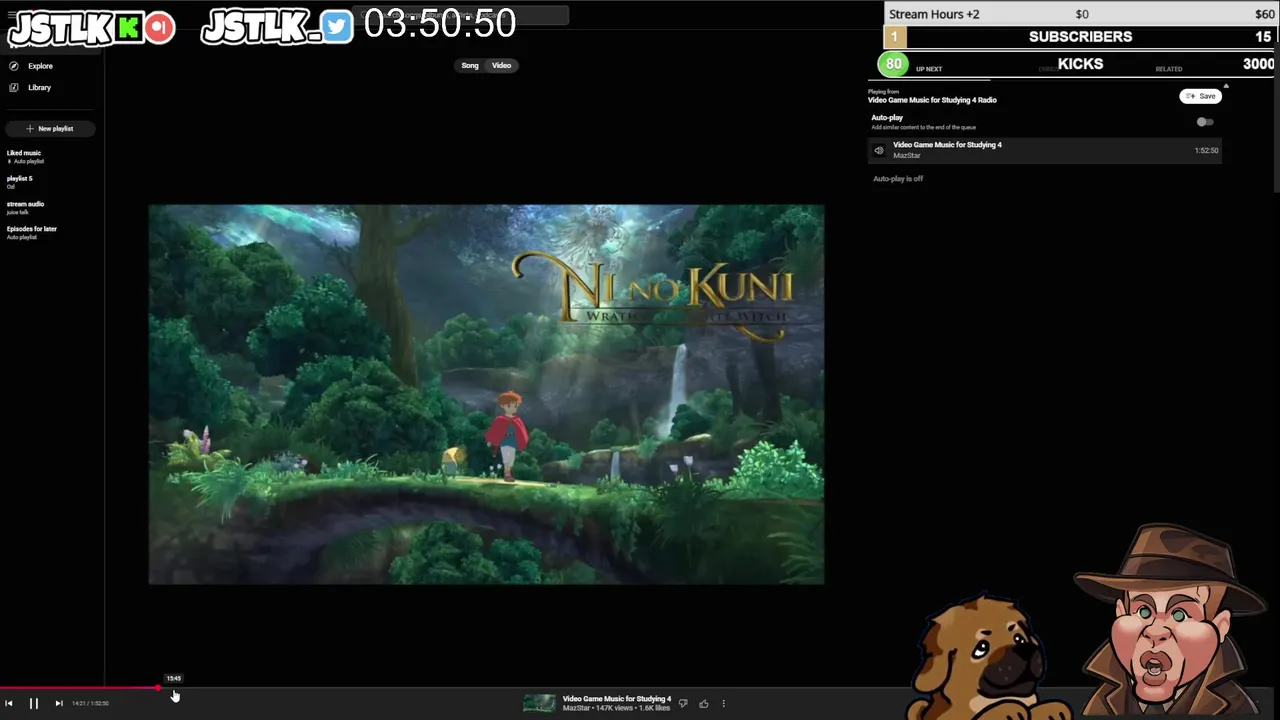This screenshot has width=1280, height=720.
Task: Click the now-playing speaker icon in queue
Action: 879,150
